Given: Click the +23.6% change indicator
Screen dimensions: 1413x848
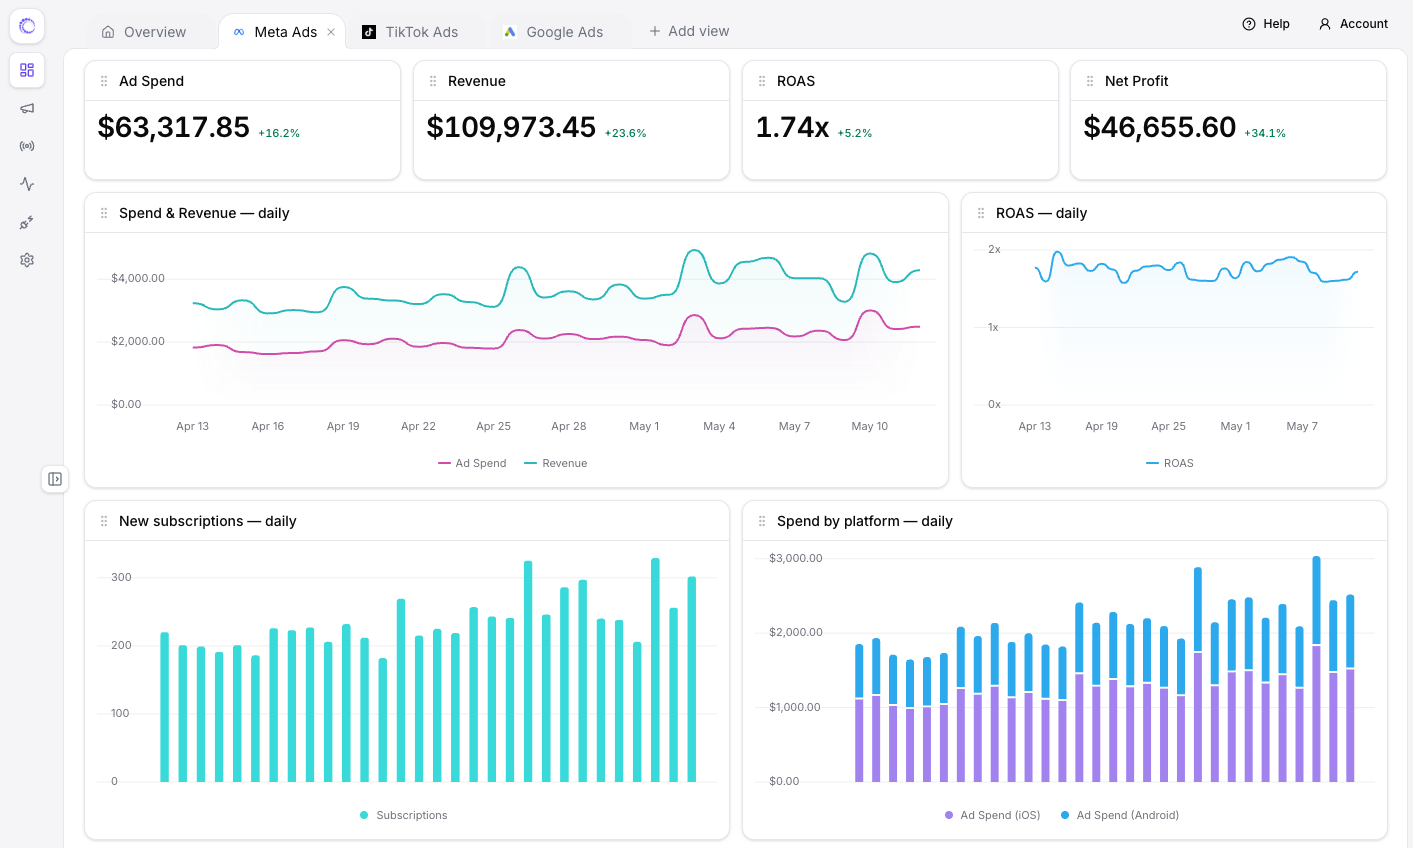Looking at the screenshot, I should [626, 133].
